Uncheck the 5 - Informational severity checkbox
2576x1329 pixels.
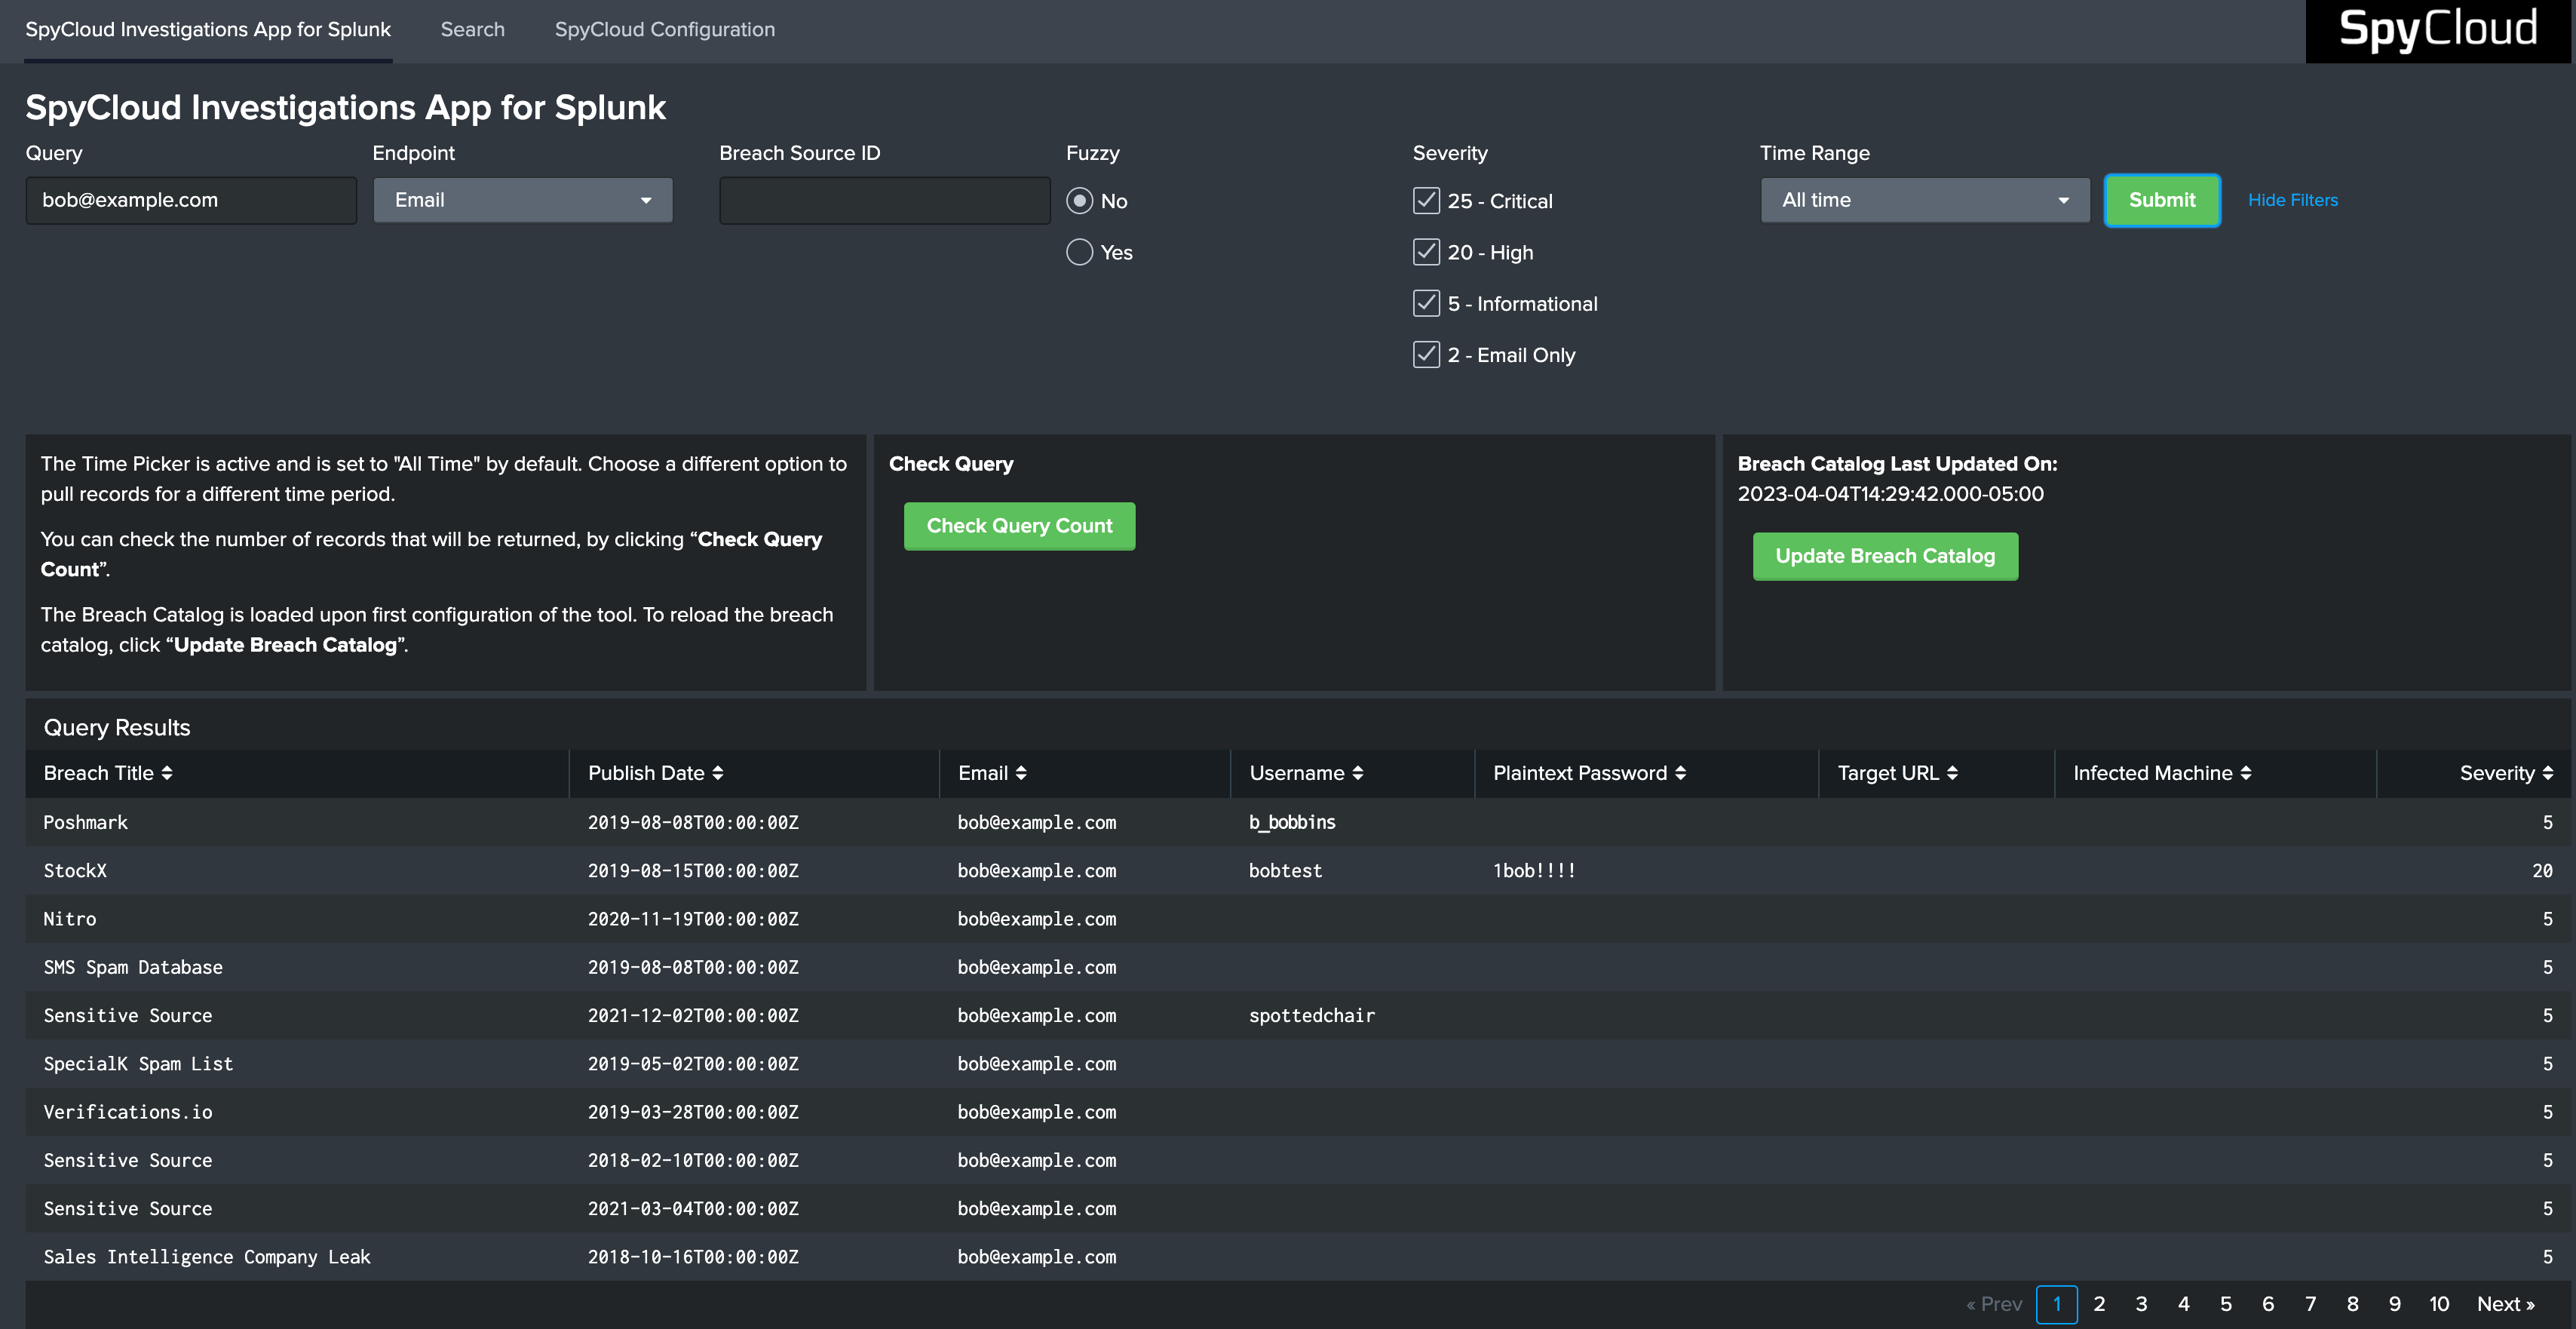[x=1426, y=303]
